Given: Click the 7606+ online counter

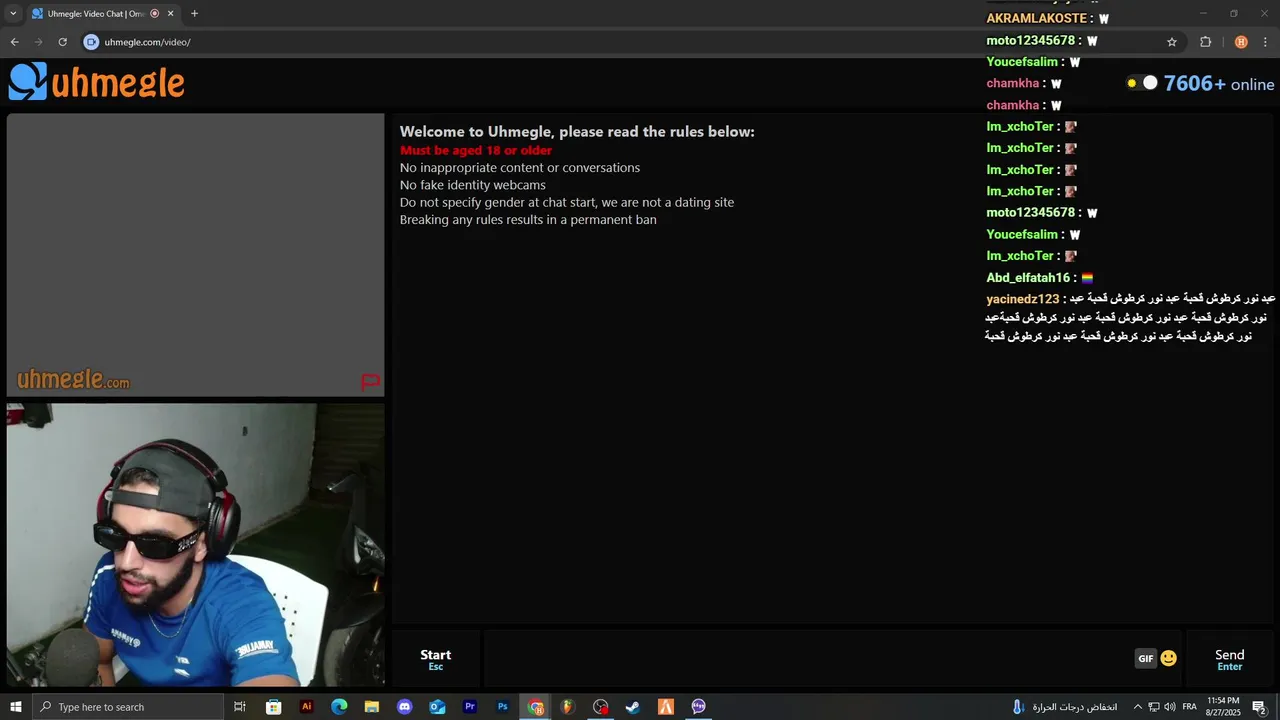Looking at the screenshot, I should (1218, 84).
